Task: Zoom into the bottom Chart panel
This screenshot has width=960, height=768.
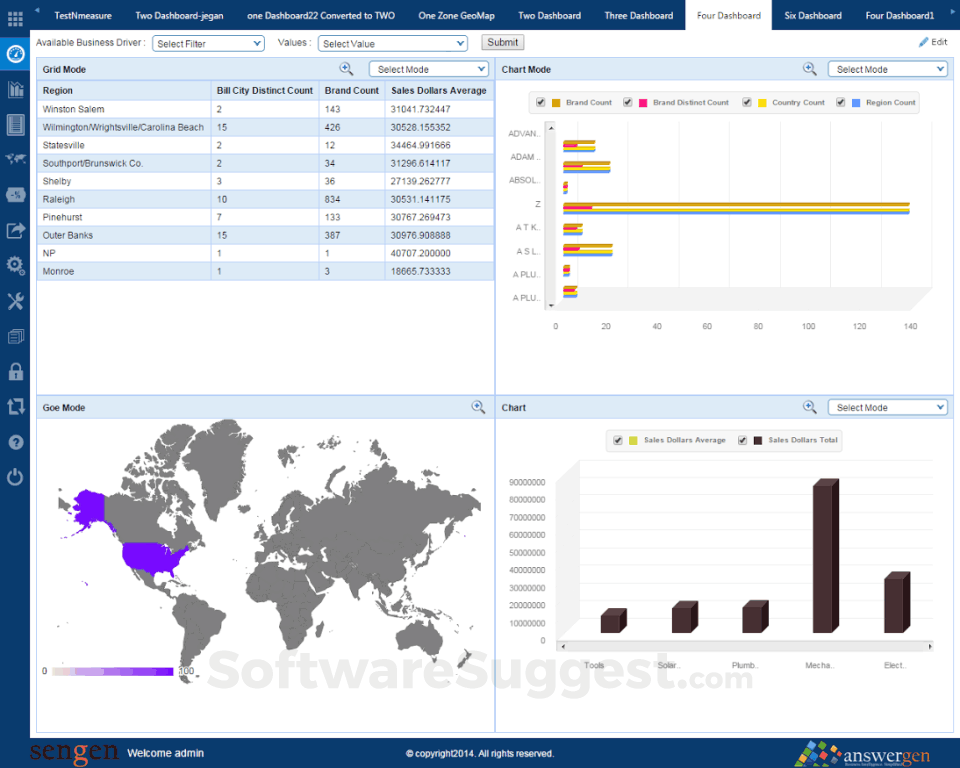Action: [x=809, y=407]
